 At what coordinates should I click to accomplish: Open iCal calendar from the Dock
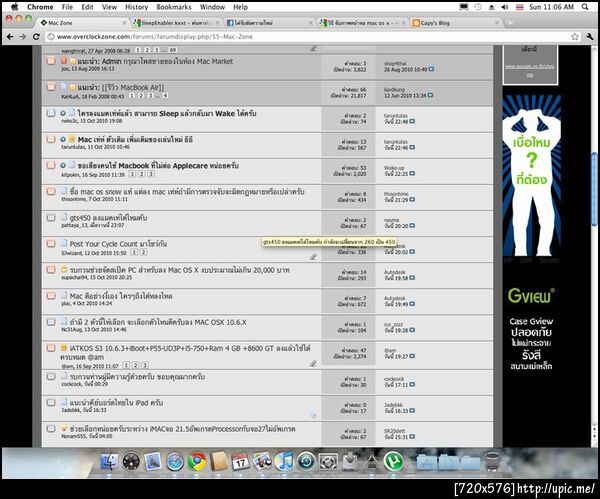tap(241, 462)
